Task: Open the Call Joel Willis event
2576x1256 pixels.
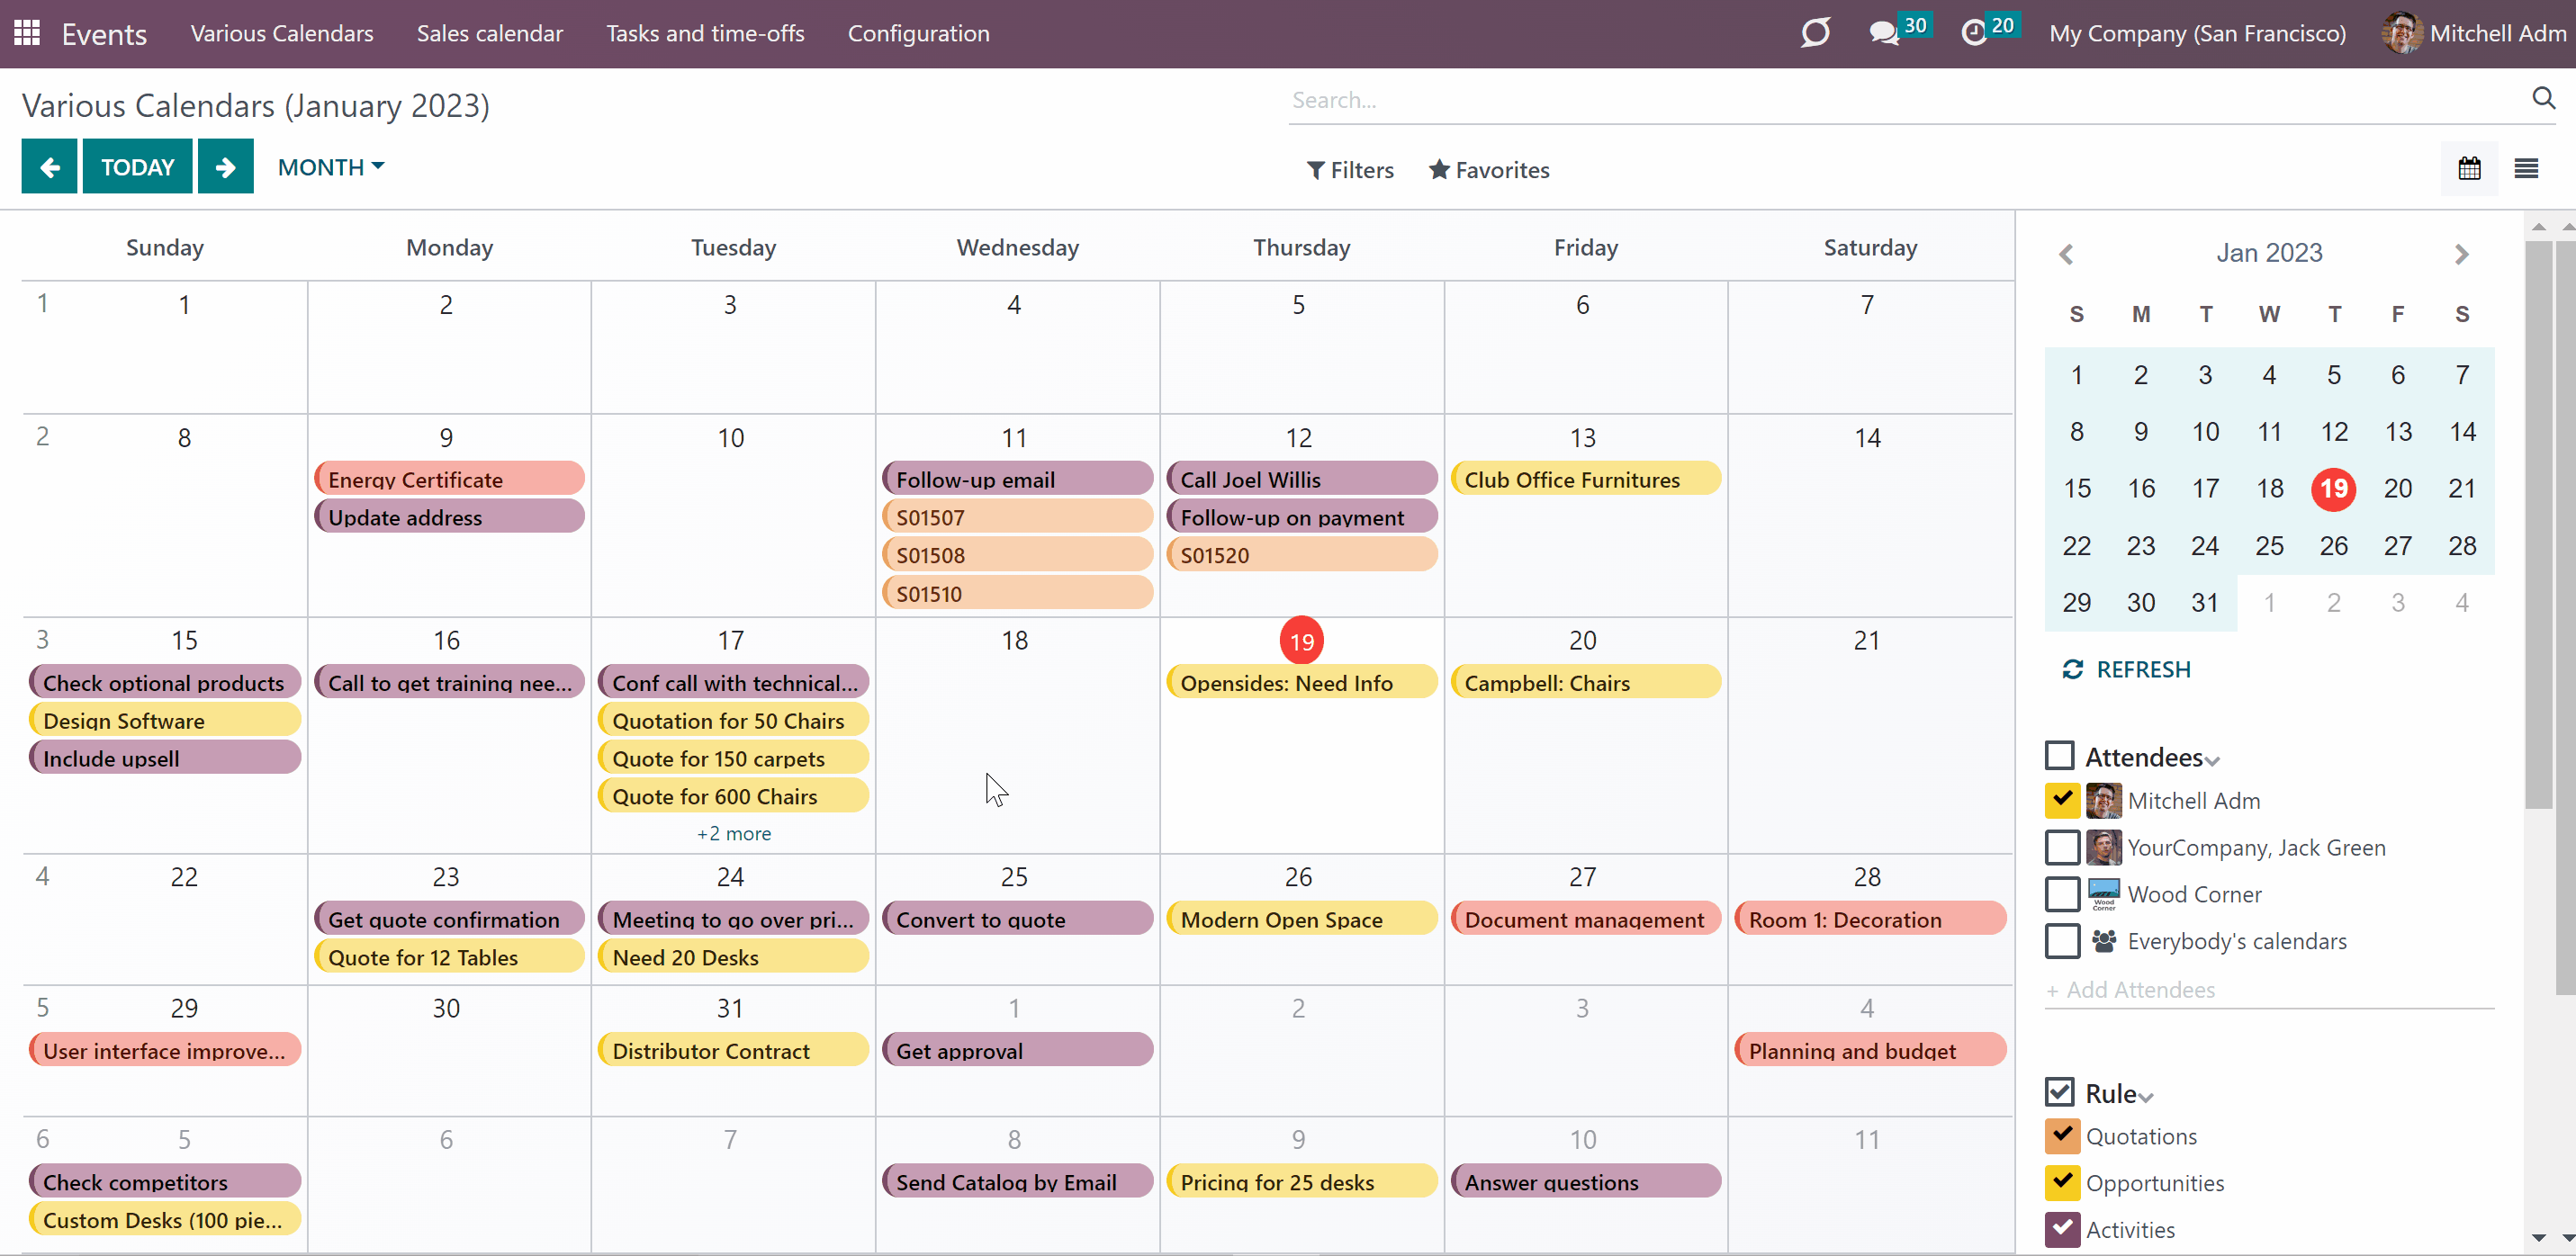Action: point(1301,479)
